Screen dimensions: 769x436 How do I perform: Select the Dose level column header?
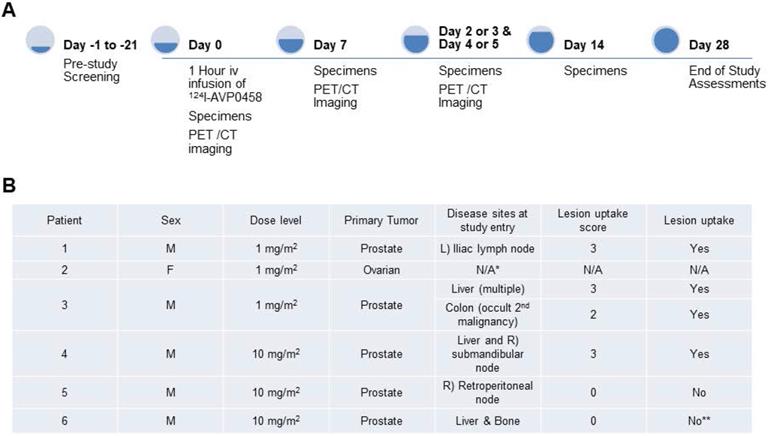tap(276, 219)
